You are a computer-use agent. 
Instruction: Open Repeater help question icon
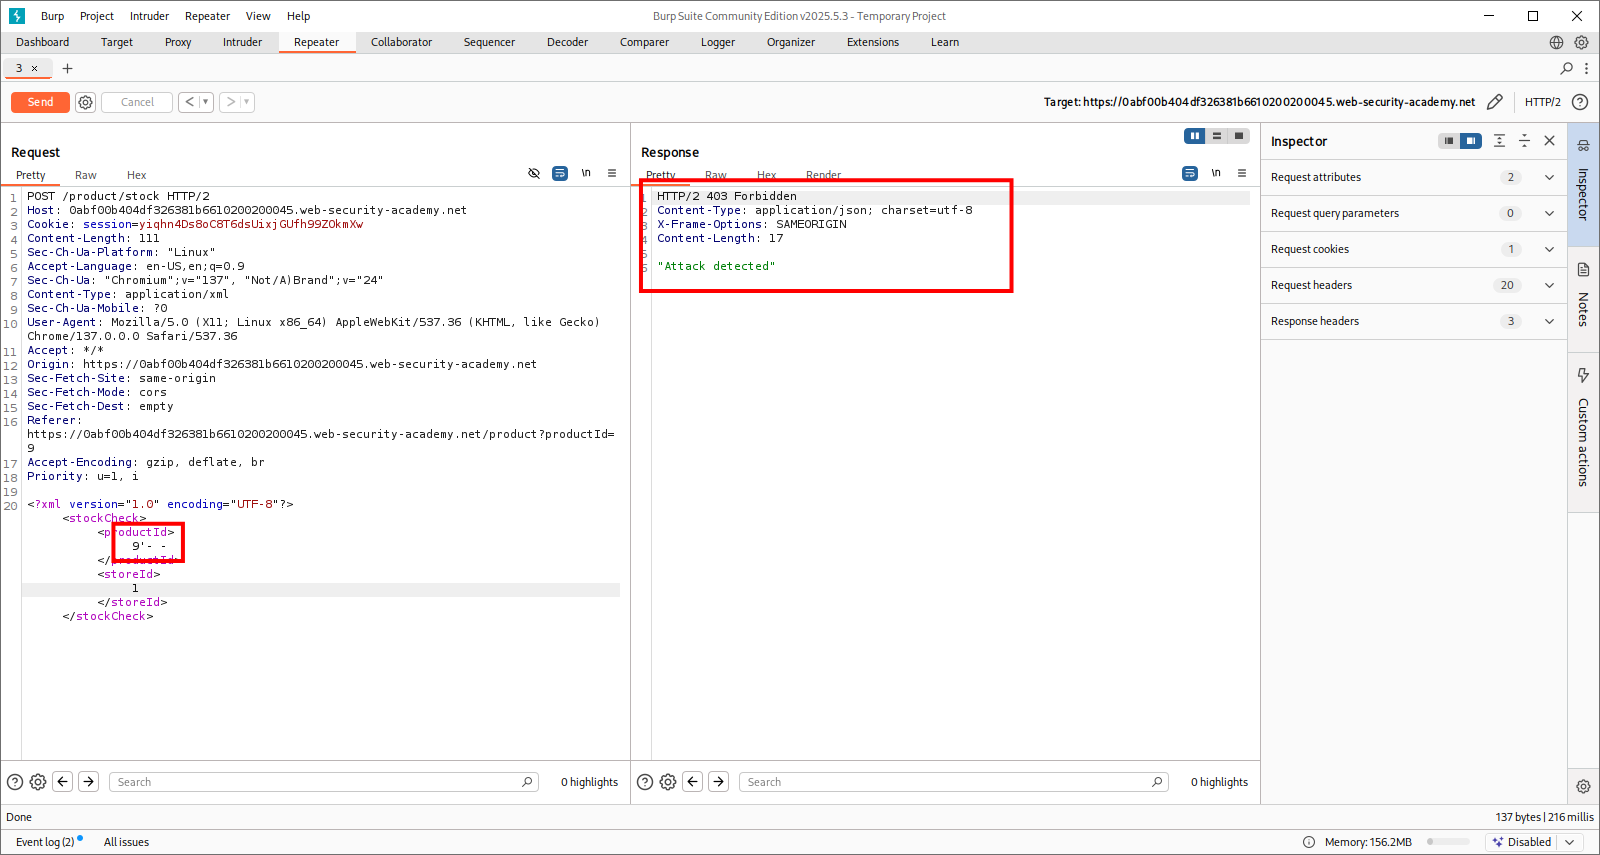coord(1580,102)
